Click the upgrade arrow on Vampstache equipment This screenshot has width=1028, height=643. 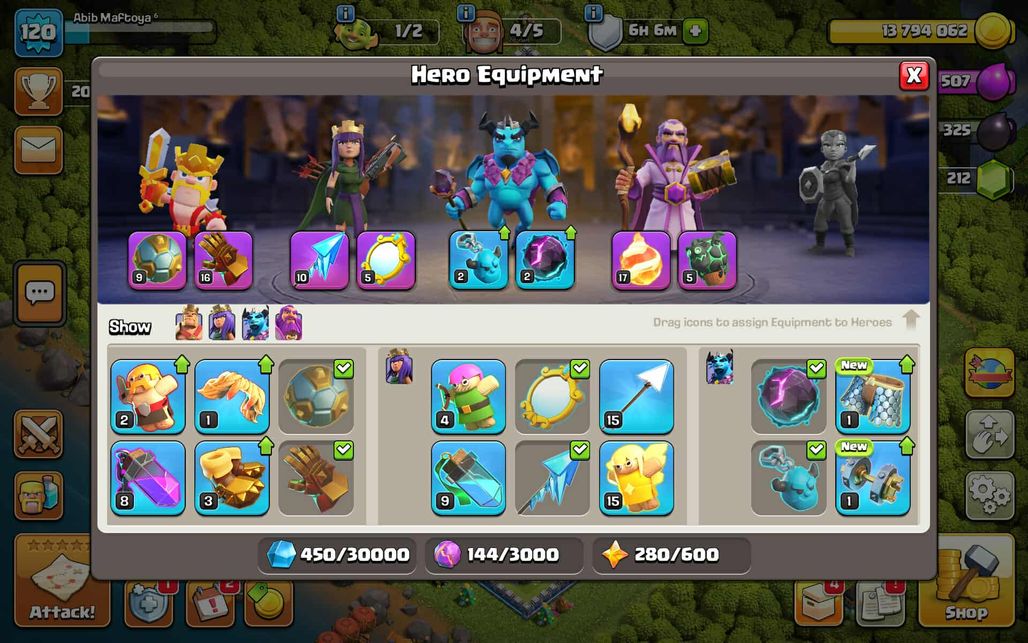(266, 364)
